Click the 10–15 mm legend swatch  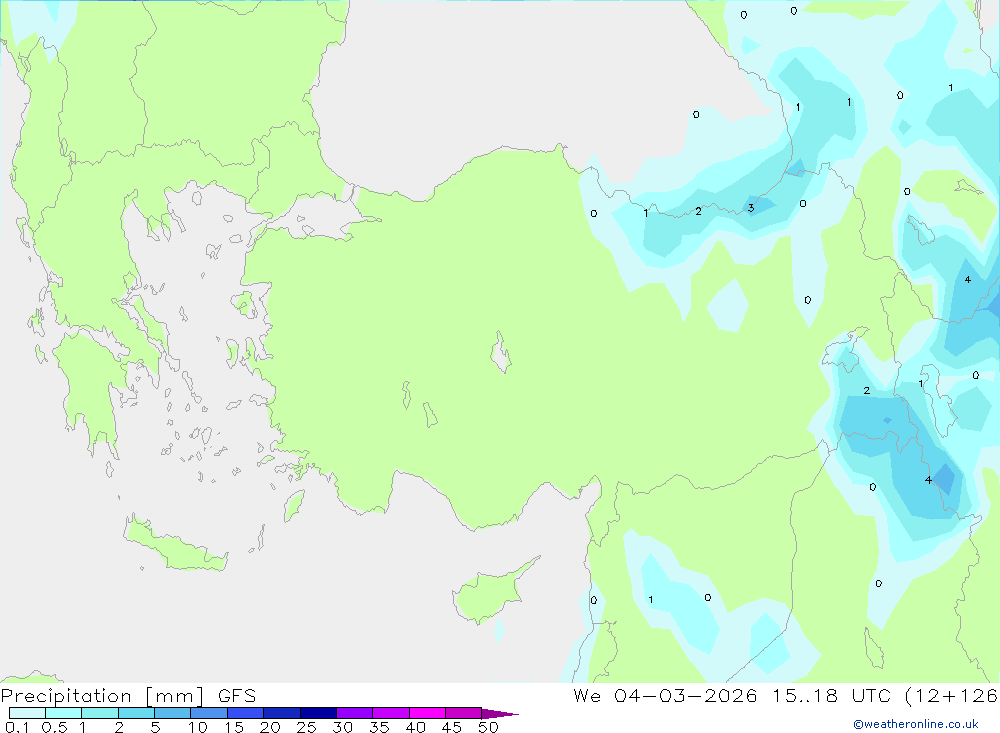[x=209, y=713]
